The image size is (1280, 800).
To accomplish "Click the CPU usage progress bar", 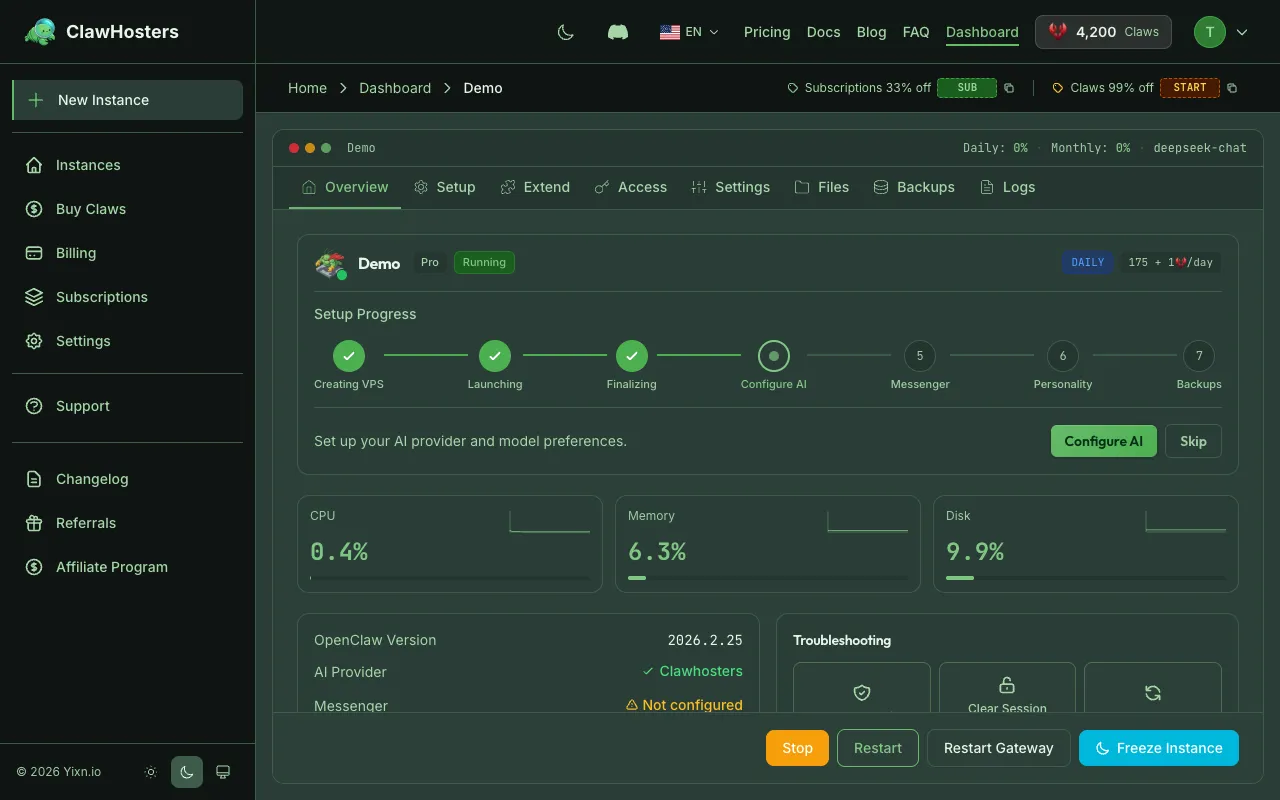I will click(x=450, y=578).
